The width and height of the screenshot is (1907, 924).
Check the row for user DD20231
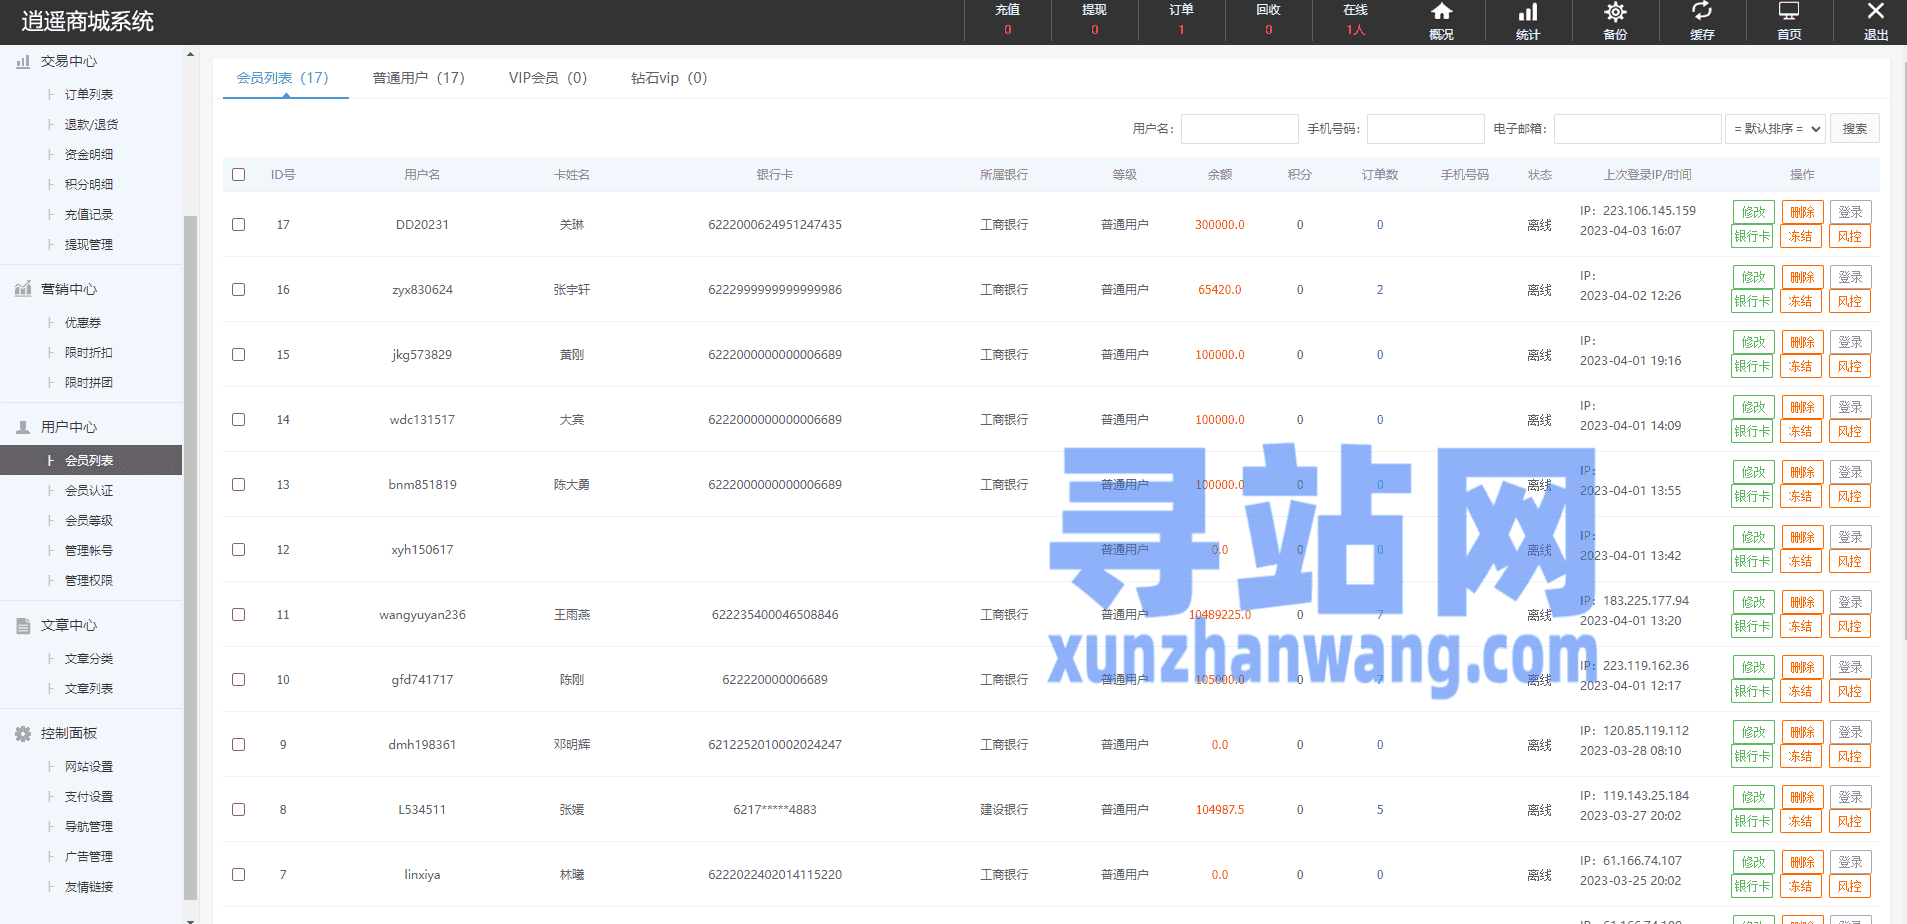click(238, 224)
